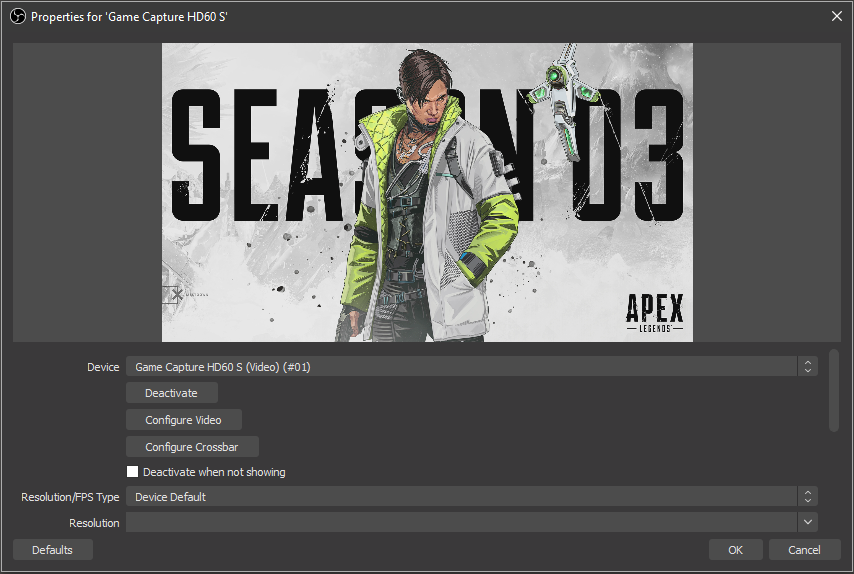Open Configure Video settings
The height and width of the screenshot is (574, 854).
coord(184,420)
